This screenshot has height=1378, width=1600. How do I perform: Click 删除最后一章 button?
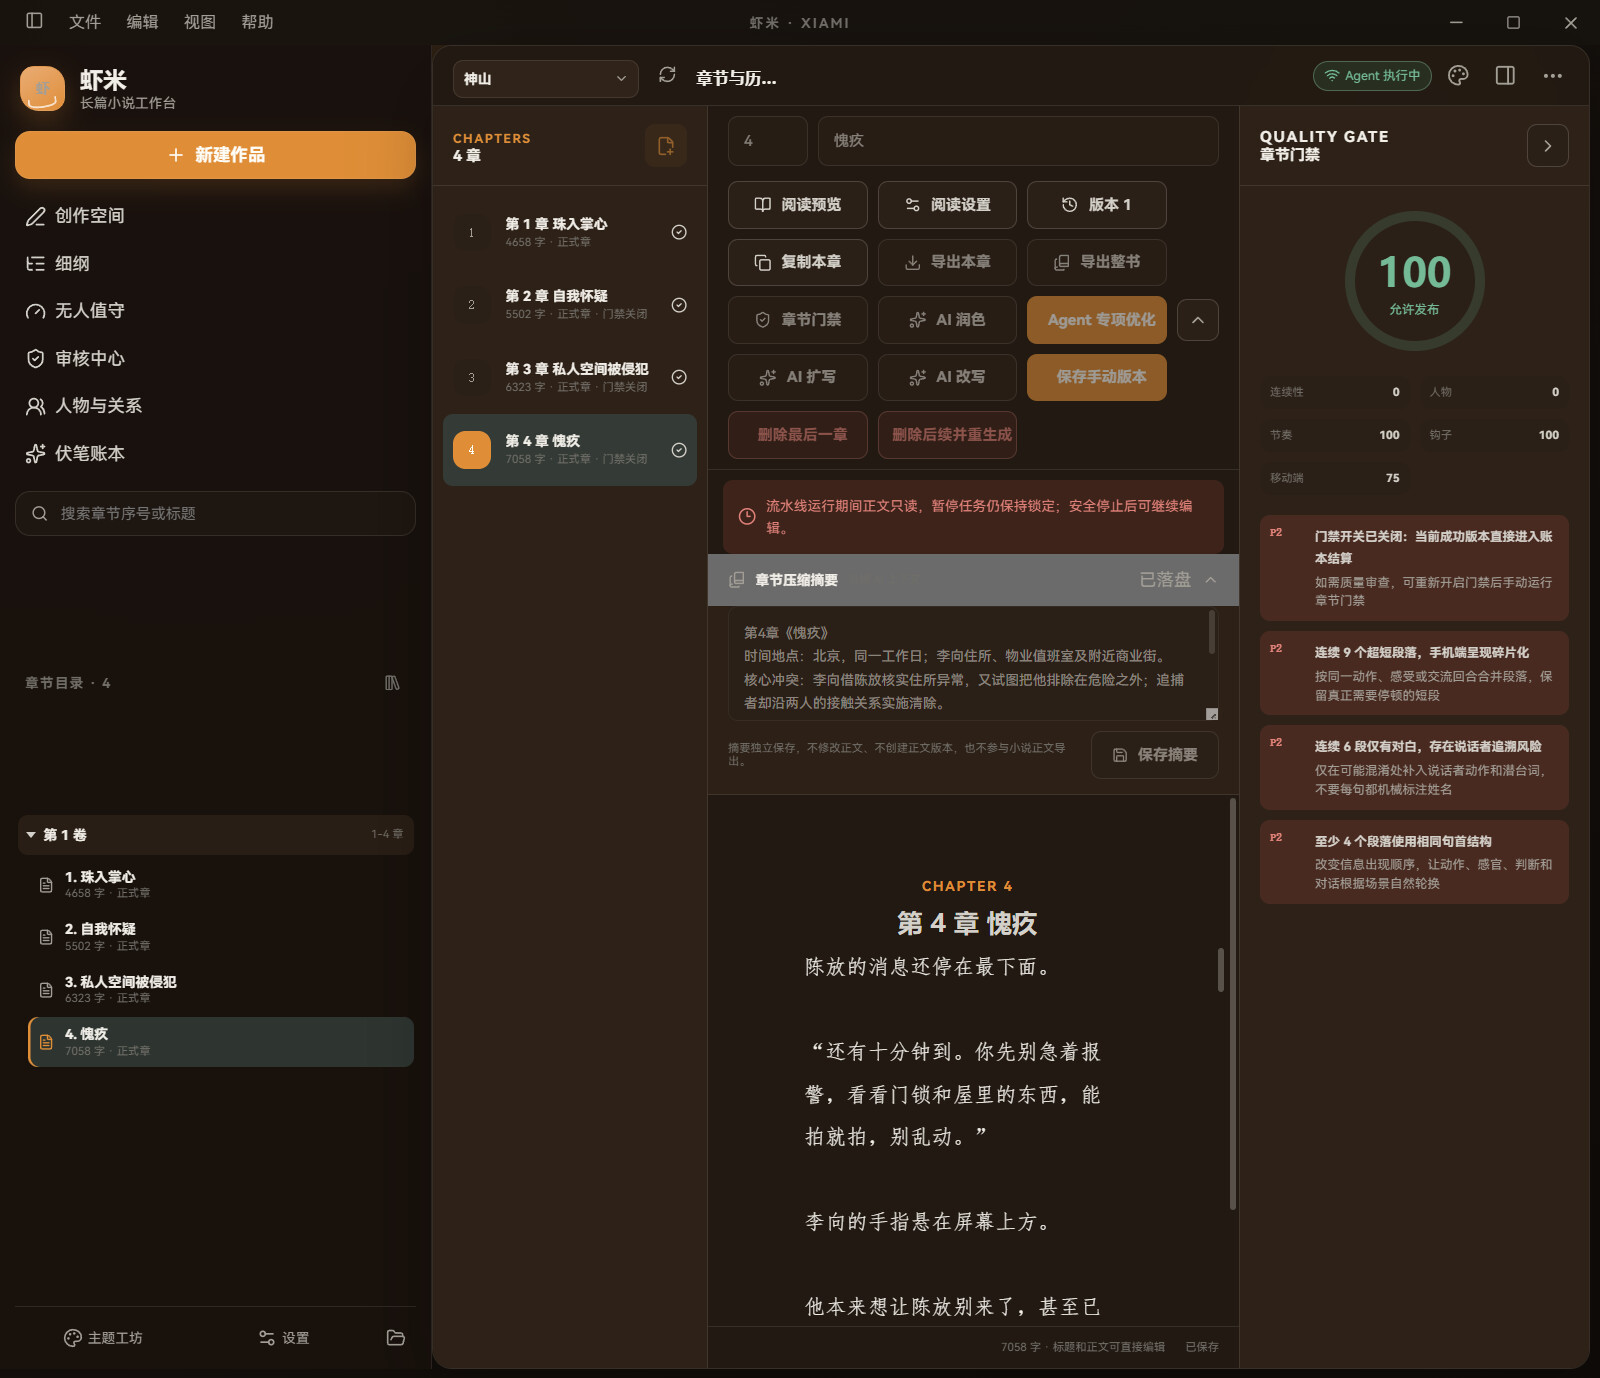(x=798, y=435)
